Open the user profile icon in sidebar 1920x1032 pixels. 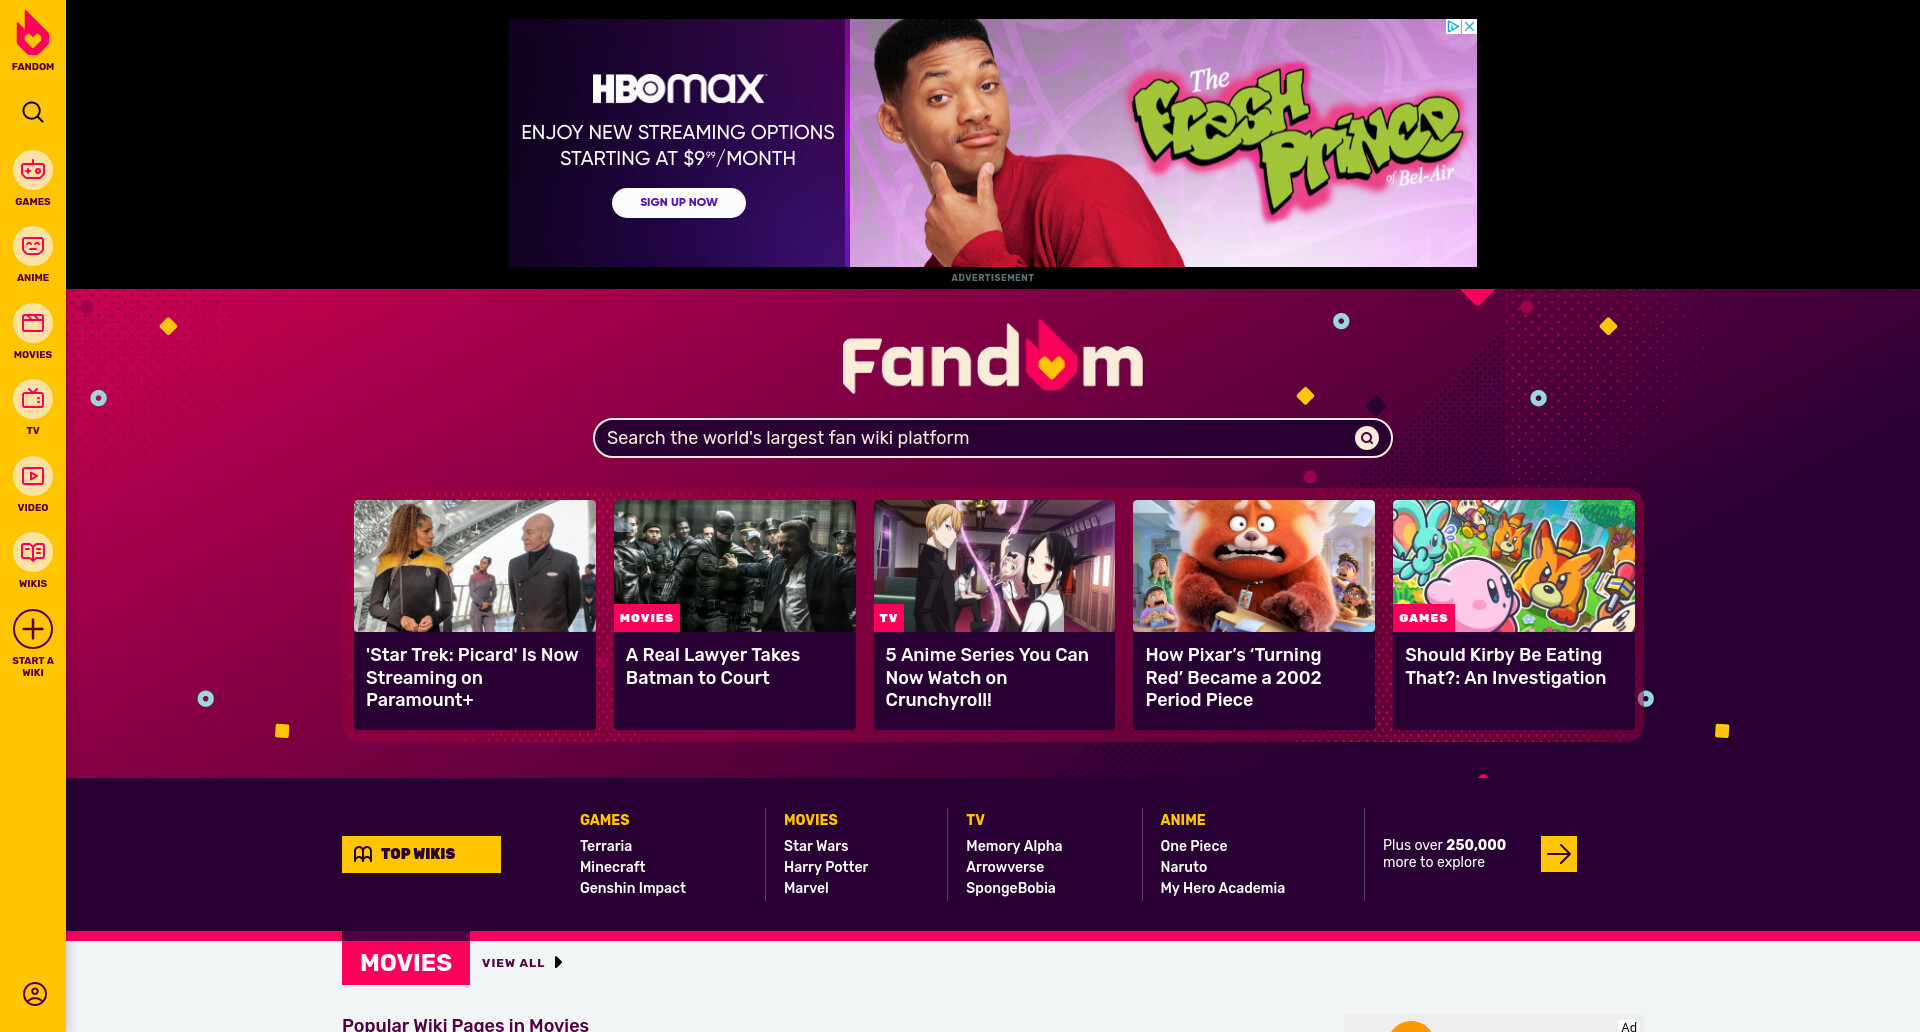(x=35, y=994)
